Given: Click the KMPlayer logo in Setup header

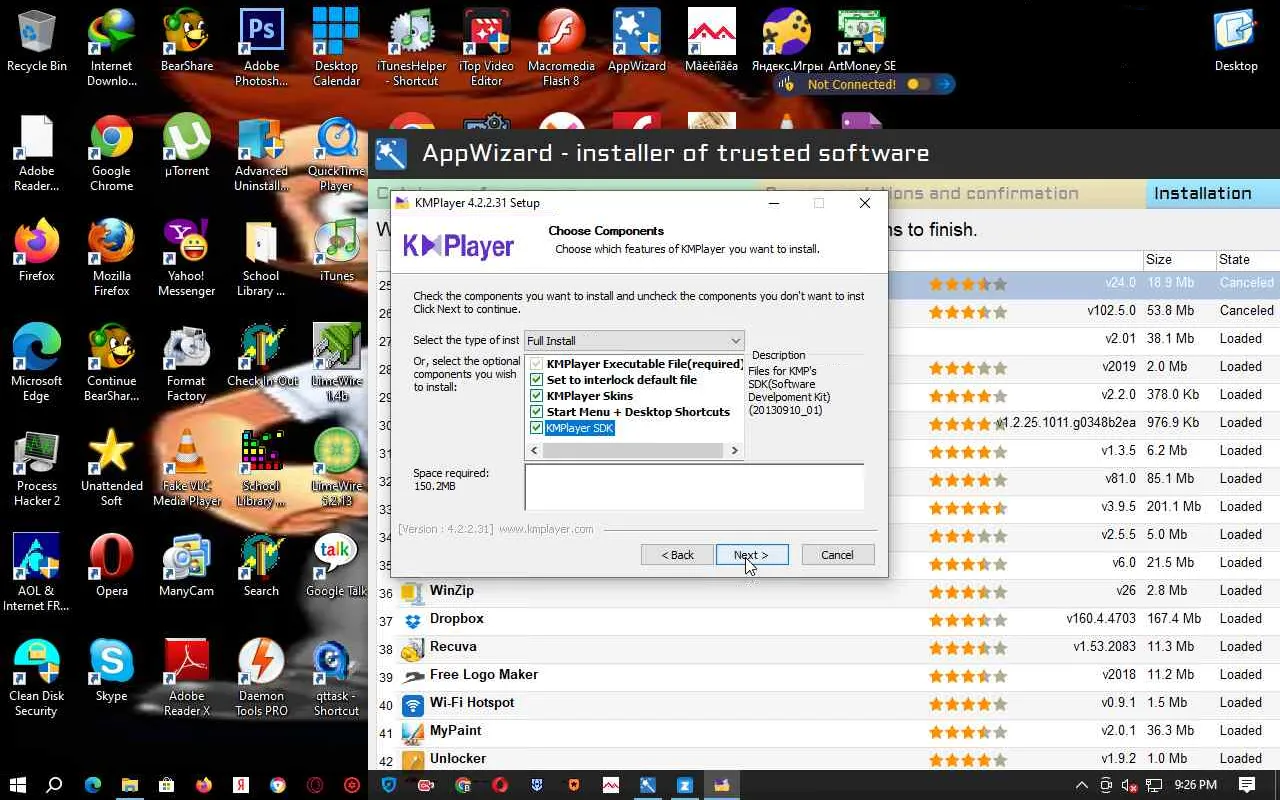Looking at the screenshot, I should 458,246.
